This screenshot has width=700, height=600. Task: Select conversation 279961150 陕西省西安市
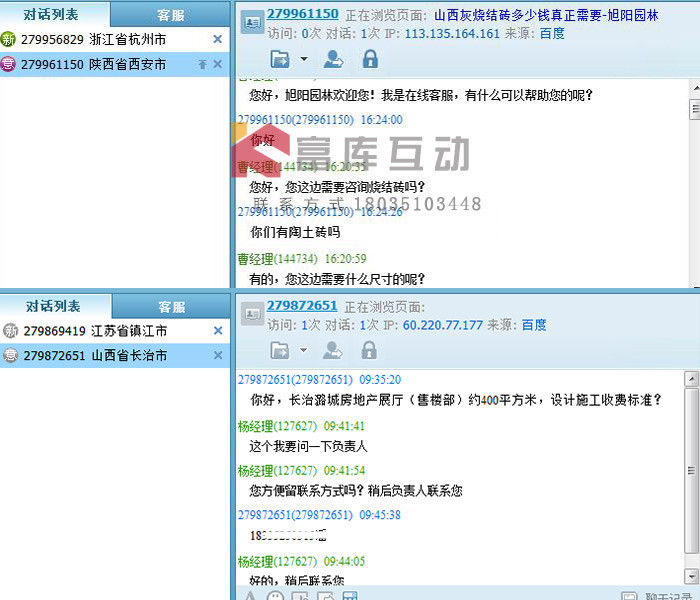[x=115, y=64]
